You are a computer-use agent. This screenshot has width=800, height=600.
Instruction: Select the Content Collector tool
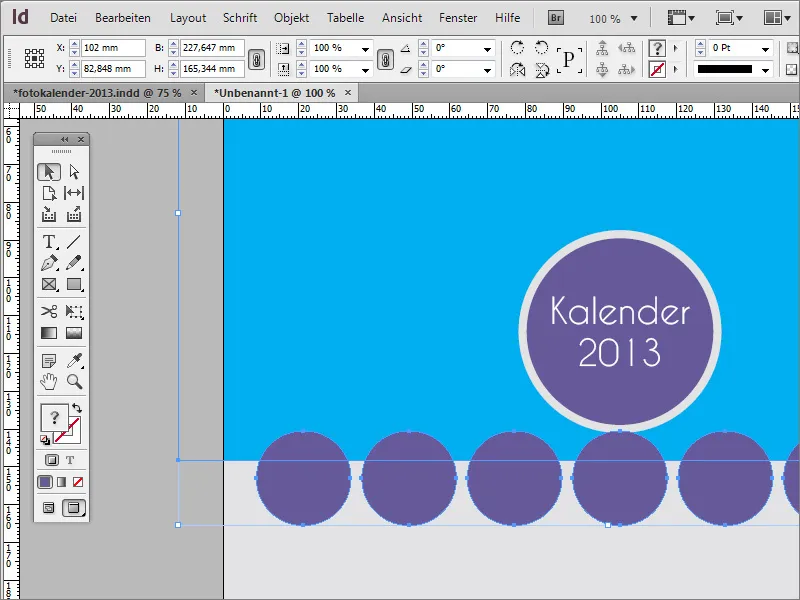point(49,214)
